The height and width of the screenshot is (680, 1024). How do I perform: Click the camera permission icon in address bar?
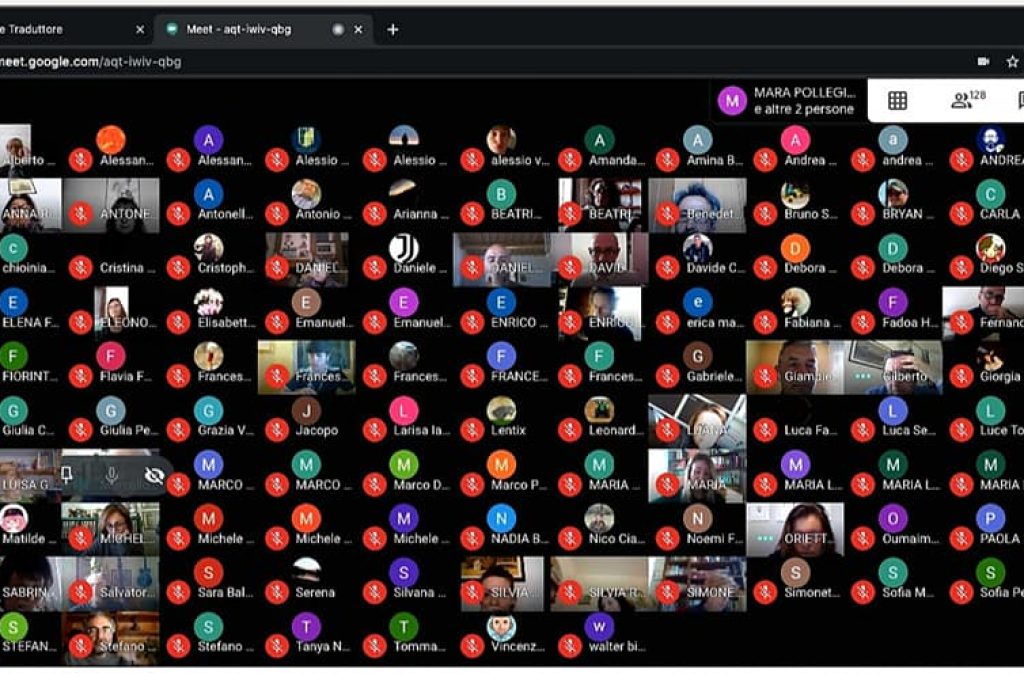coord(983,61)
